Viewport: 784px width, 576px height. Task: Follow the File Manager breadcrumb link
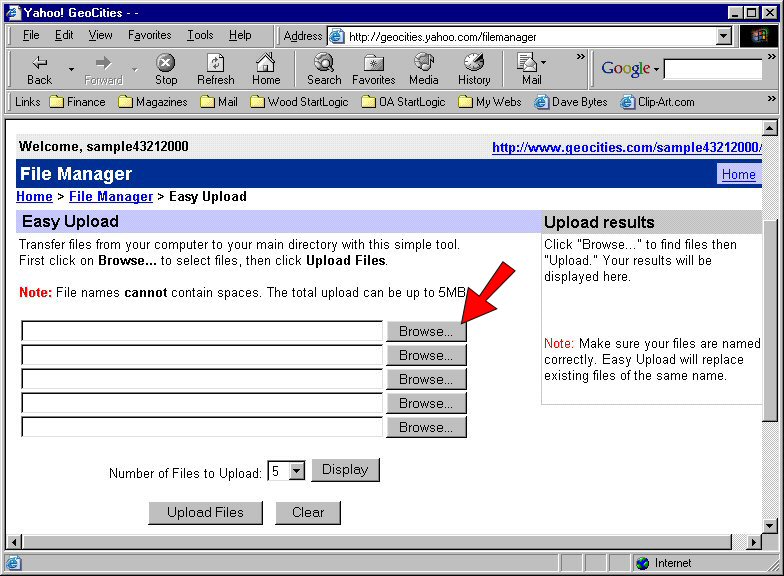point(111,196)
